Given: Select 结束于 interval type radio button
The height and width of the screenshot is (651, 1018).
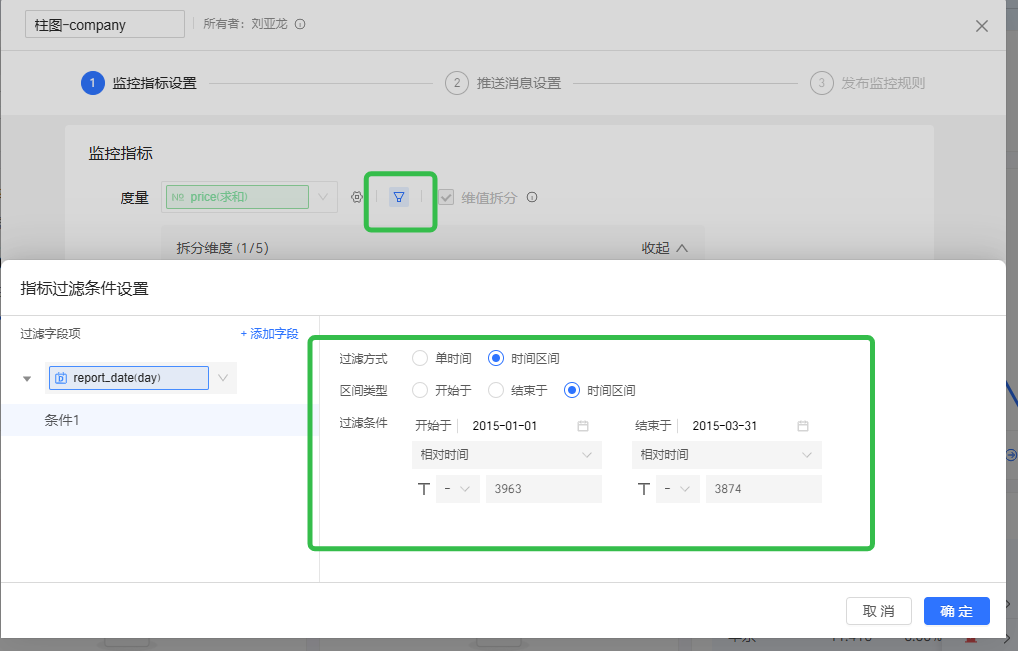Looking at the screenshot, I should coord(496,390).
